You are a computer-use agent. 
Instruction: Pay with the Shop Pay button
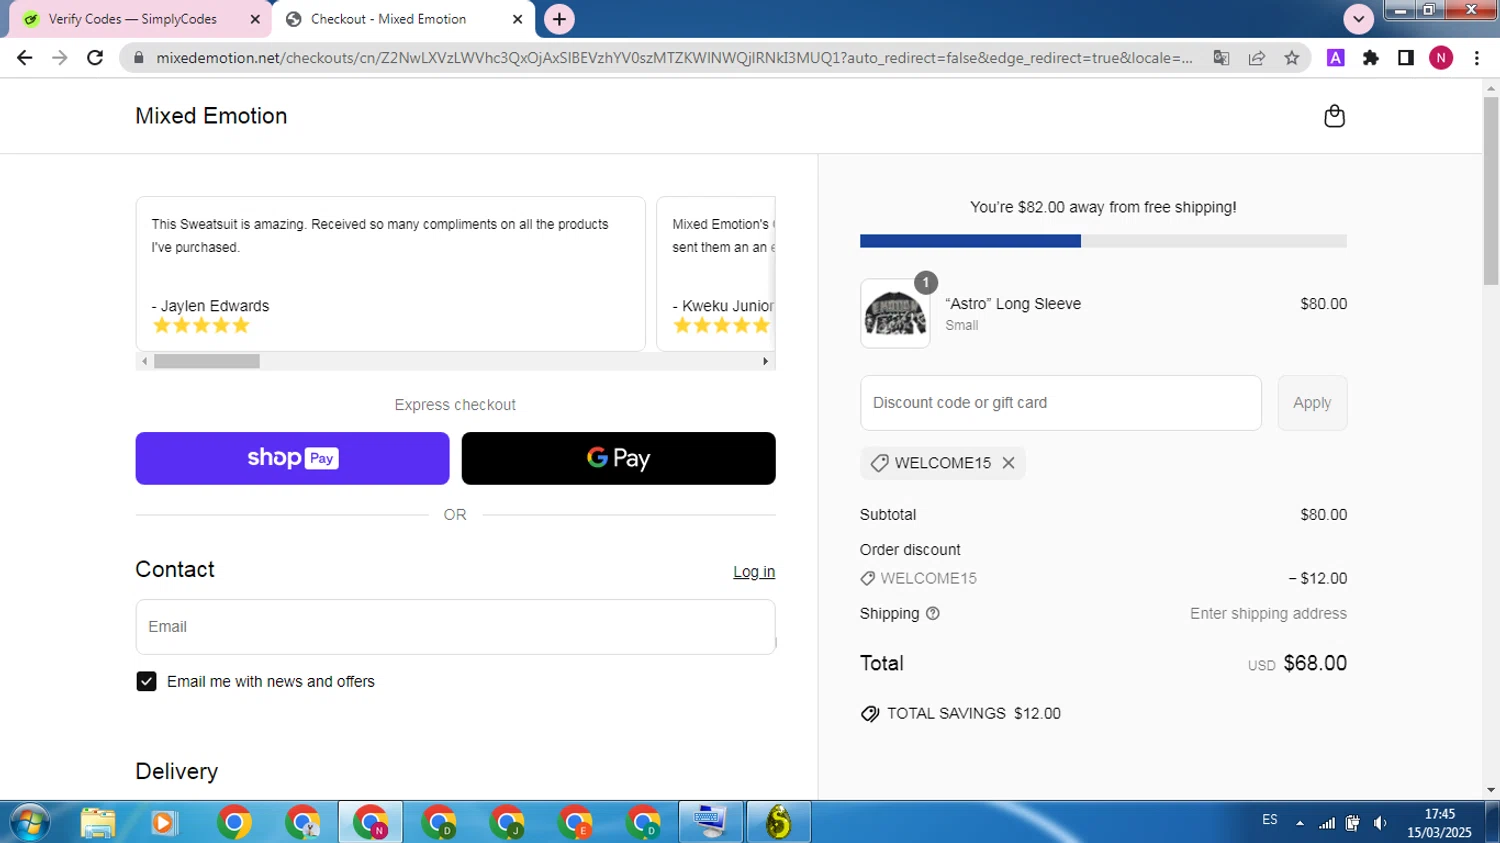click(x=292, y=458)
